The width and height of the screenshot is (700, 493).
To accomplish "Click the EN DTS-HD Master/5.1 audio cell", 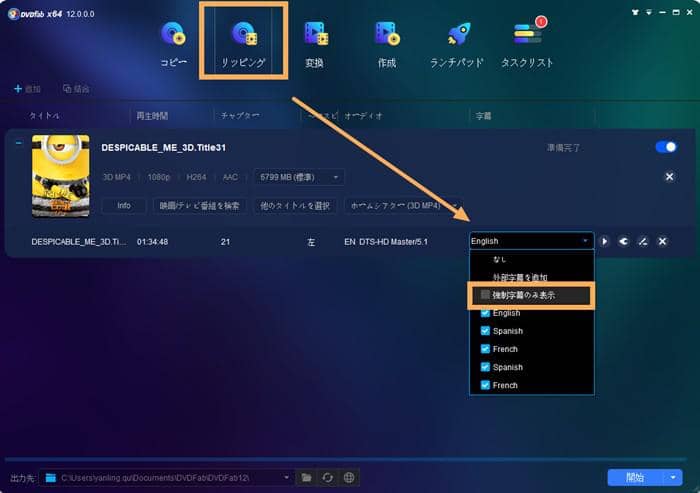I will [x=386, y=242].
